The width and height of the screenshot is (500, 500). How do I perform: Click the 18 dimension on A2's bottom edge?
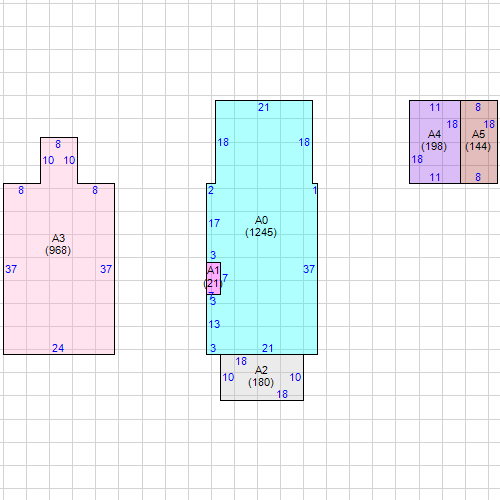click(282, 394)
